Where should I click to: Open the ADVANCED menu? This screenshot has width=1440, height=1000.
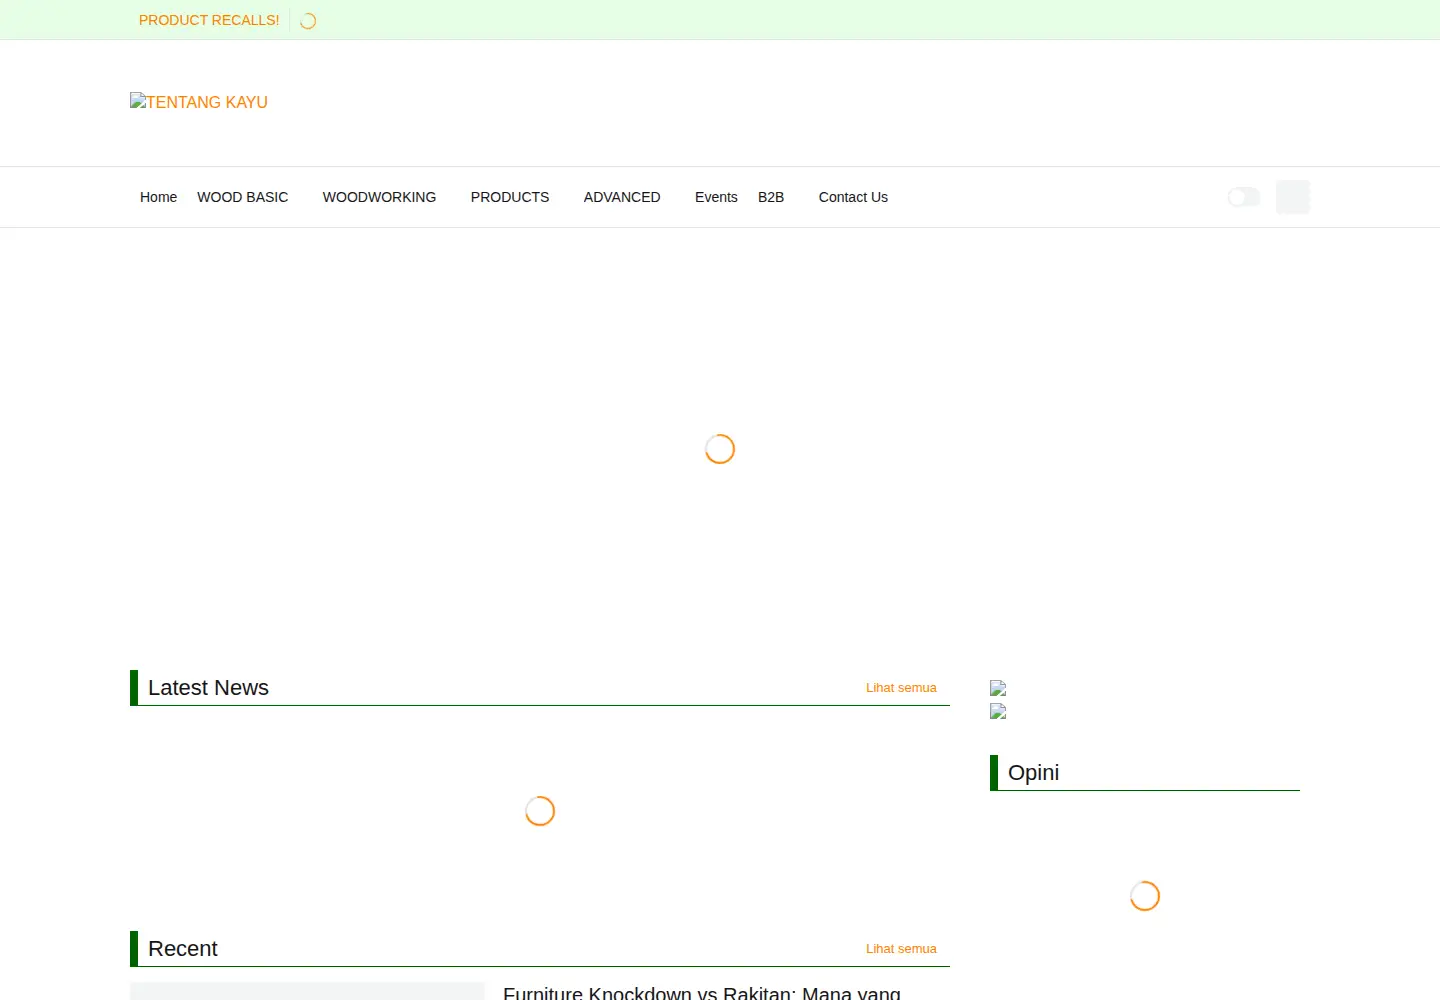pyautogui.click(x=622, y=197)
